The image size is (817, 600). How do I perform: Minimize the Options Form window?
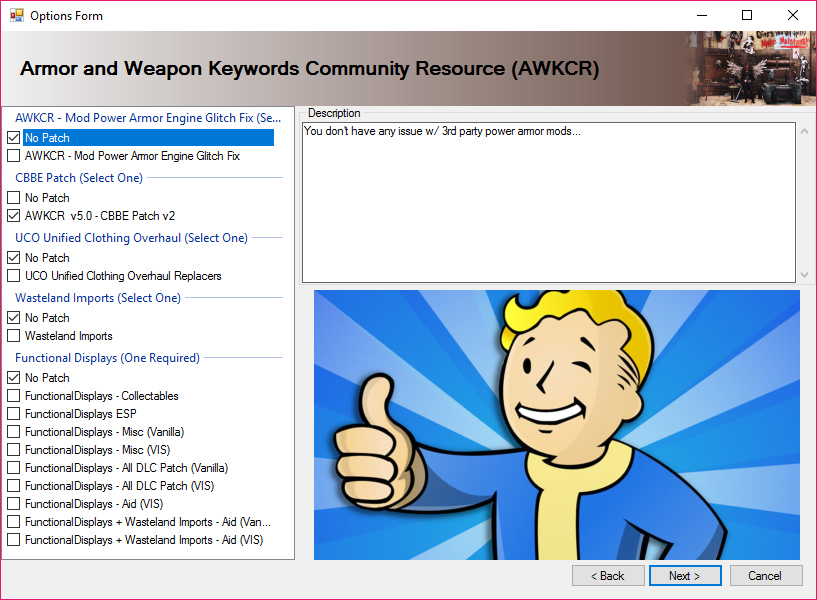(x=702, y=16)
